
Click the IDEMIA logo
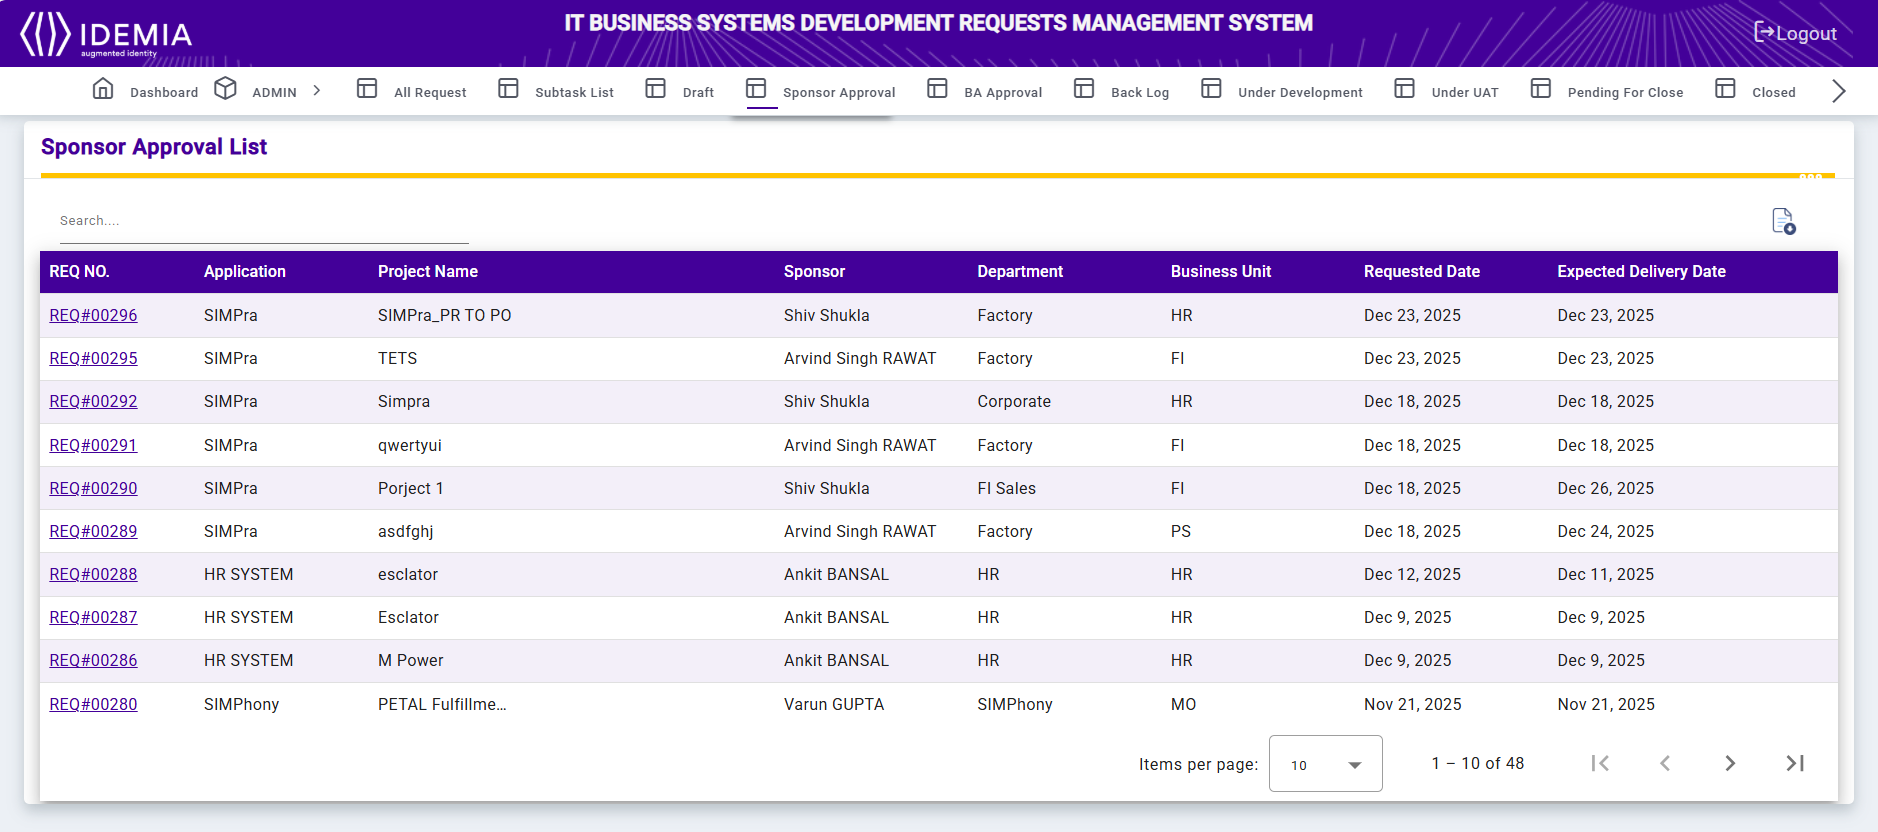click(106, 34)
